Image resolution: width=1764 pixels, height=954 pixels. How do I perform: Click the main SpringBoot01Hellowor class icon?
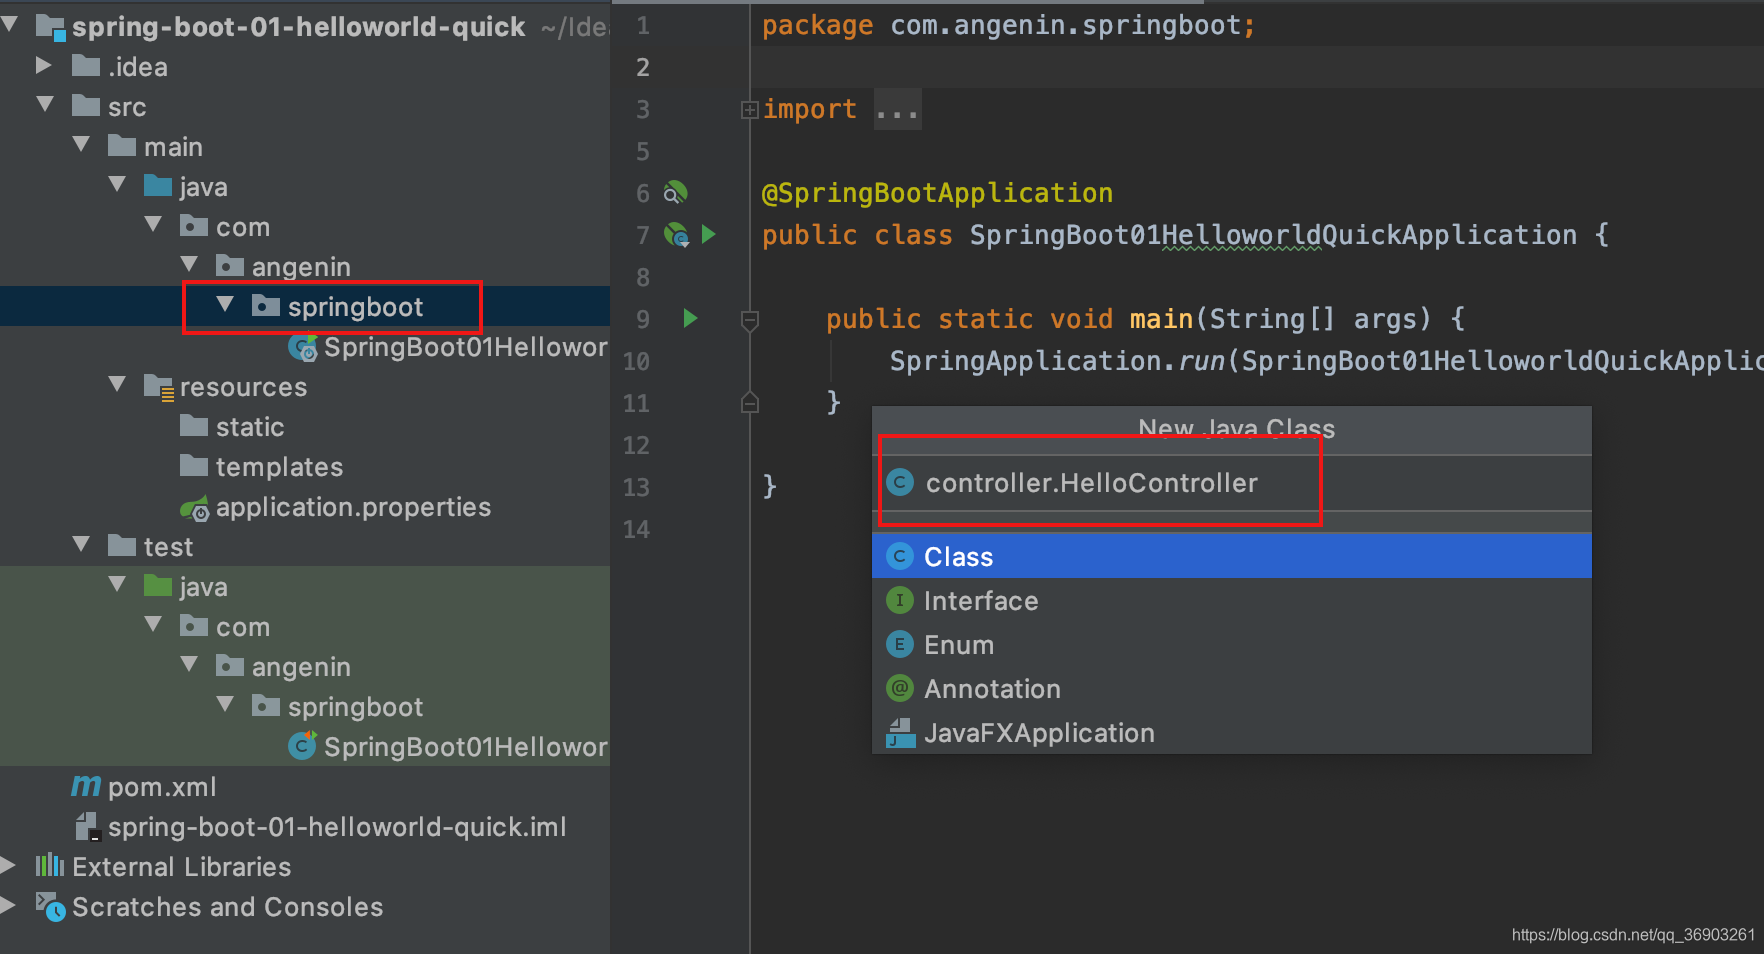click(303, 347)
